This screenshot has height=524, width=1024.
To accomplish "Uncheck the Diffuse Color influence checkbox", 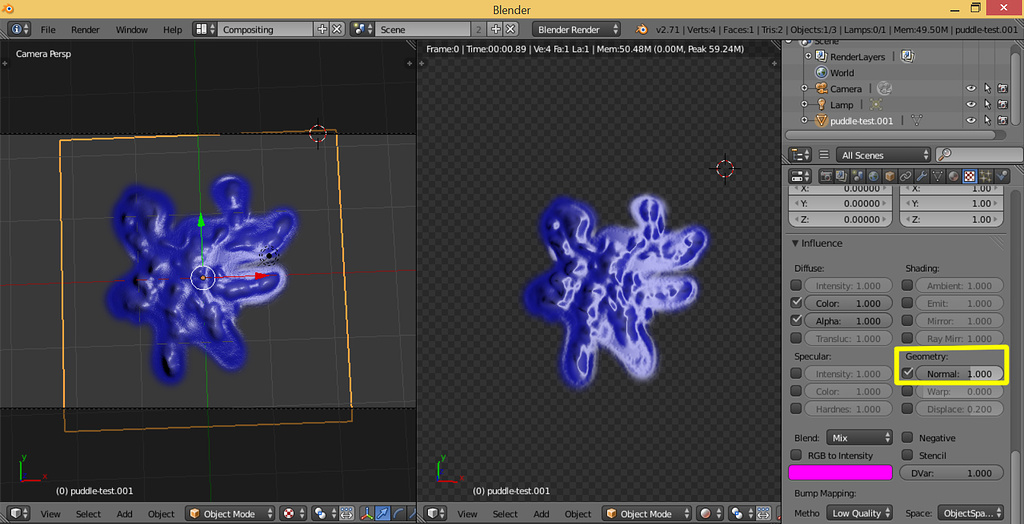I will coord(796,303).
